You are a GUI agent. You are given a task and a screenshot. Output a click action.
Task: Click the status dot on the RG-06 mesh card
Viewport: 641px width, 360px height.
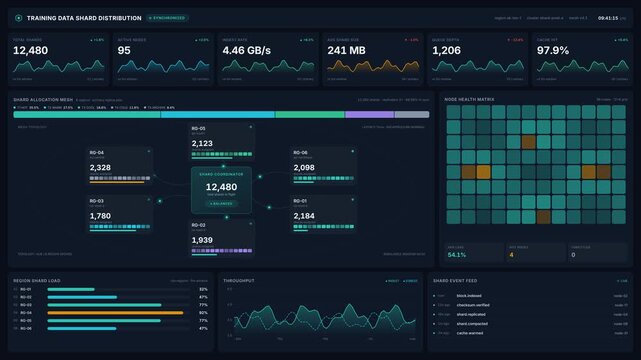point(352,151)
